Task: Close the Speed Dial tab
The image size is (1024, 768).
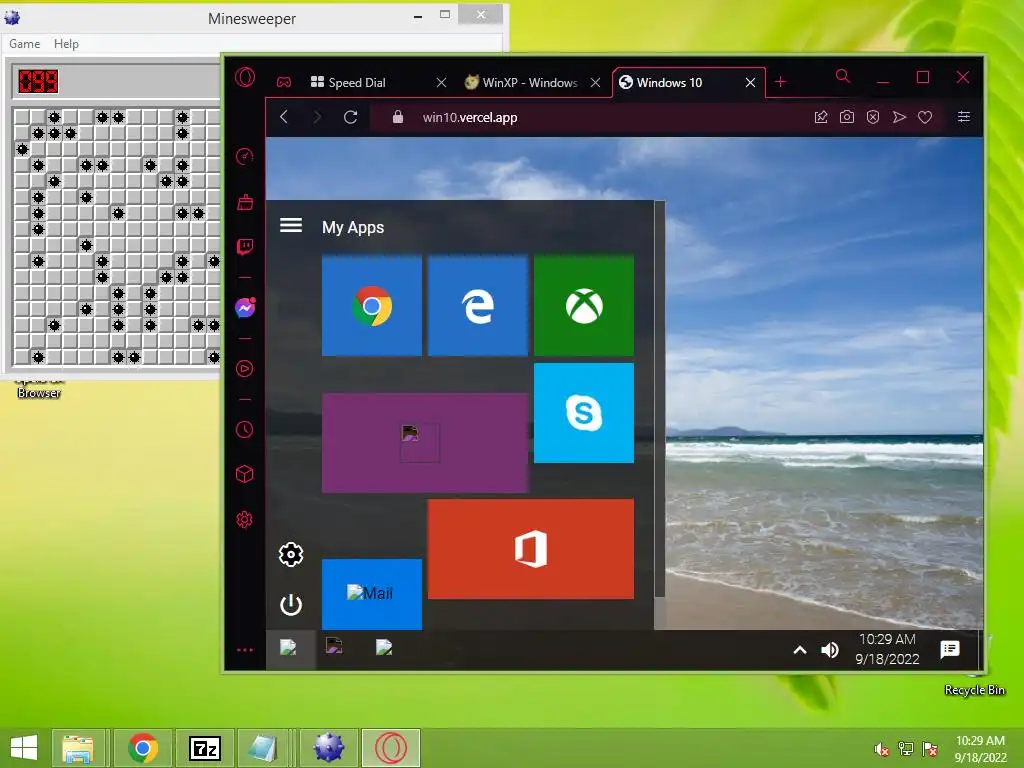Action: (x=441, y=82)
